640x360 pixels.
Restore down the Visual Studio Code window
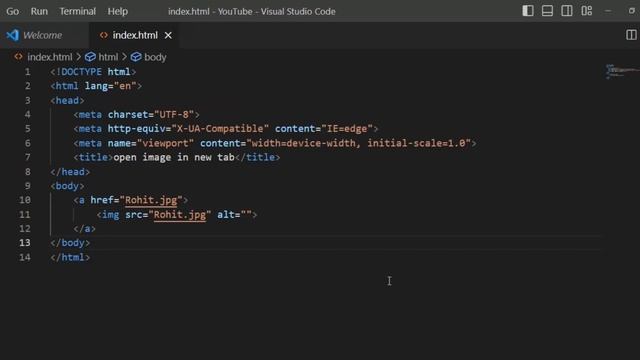coord(631,11)
